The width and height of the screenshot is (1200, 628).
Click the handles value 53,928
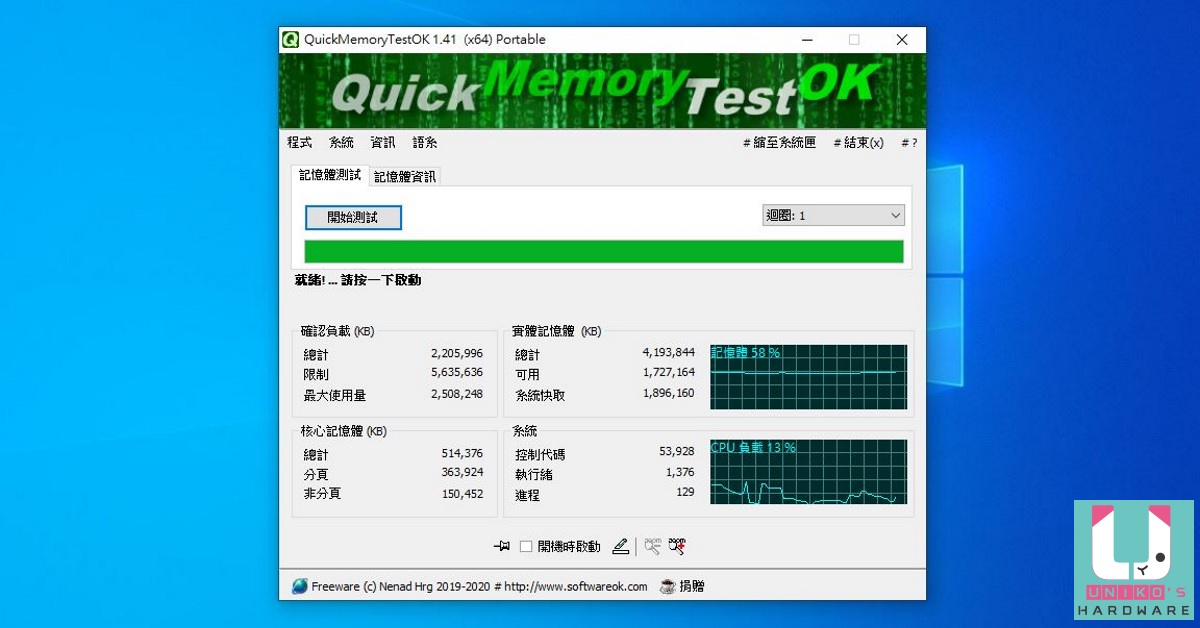[677, 452]
